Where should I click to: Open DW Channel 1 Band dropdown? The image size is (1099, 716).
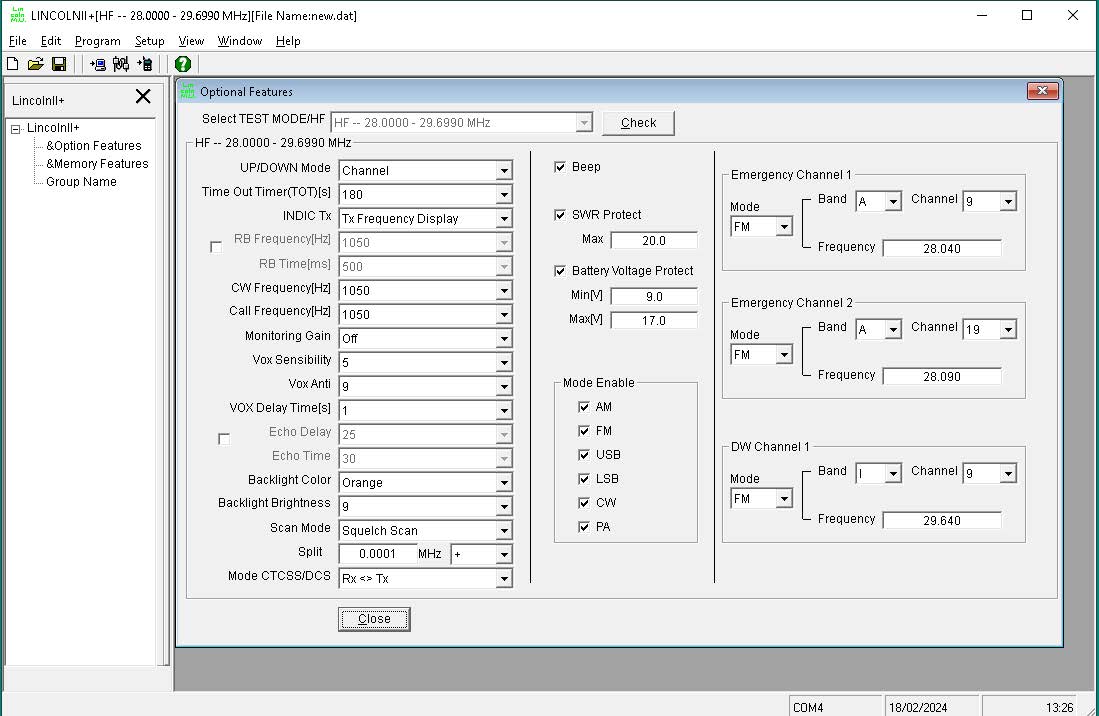(x=893, y=474)
